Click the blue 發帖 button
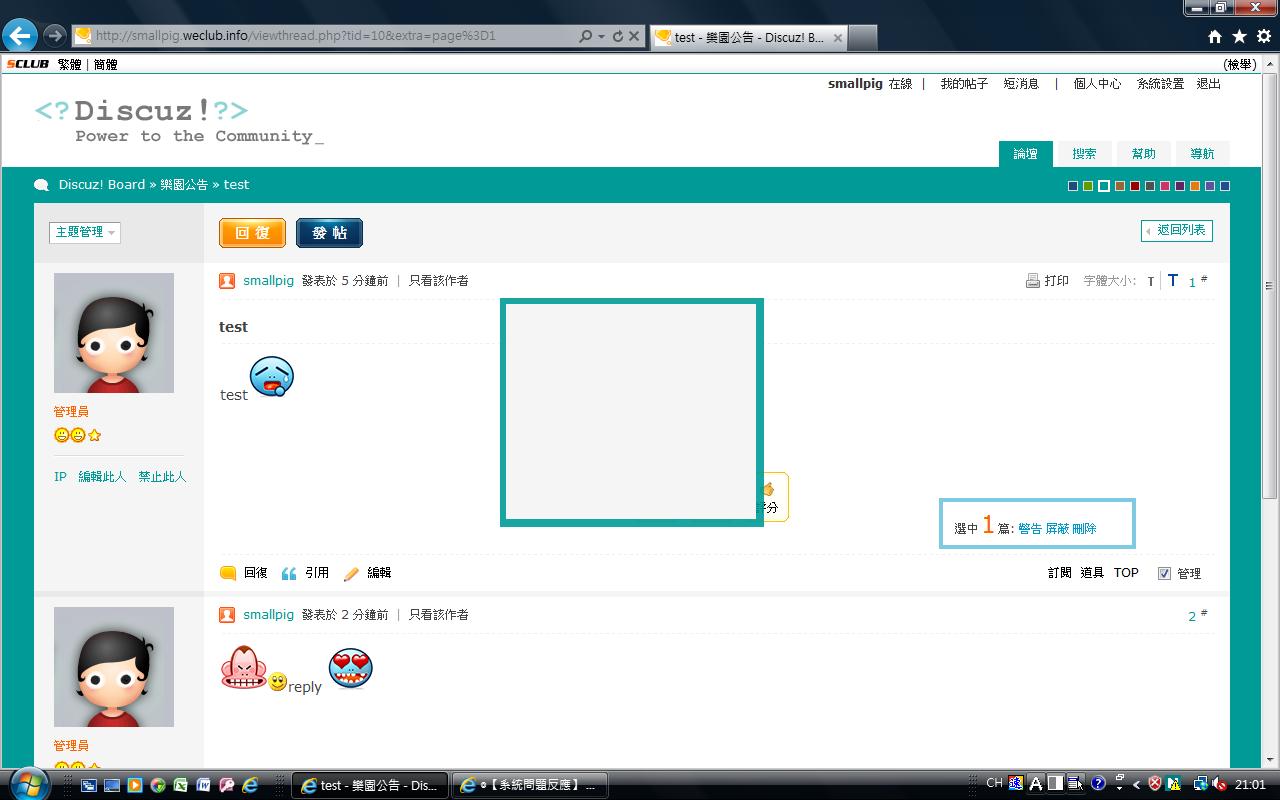This screenshot has width=1280, height=800. tap(330, 233)
